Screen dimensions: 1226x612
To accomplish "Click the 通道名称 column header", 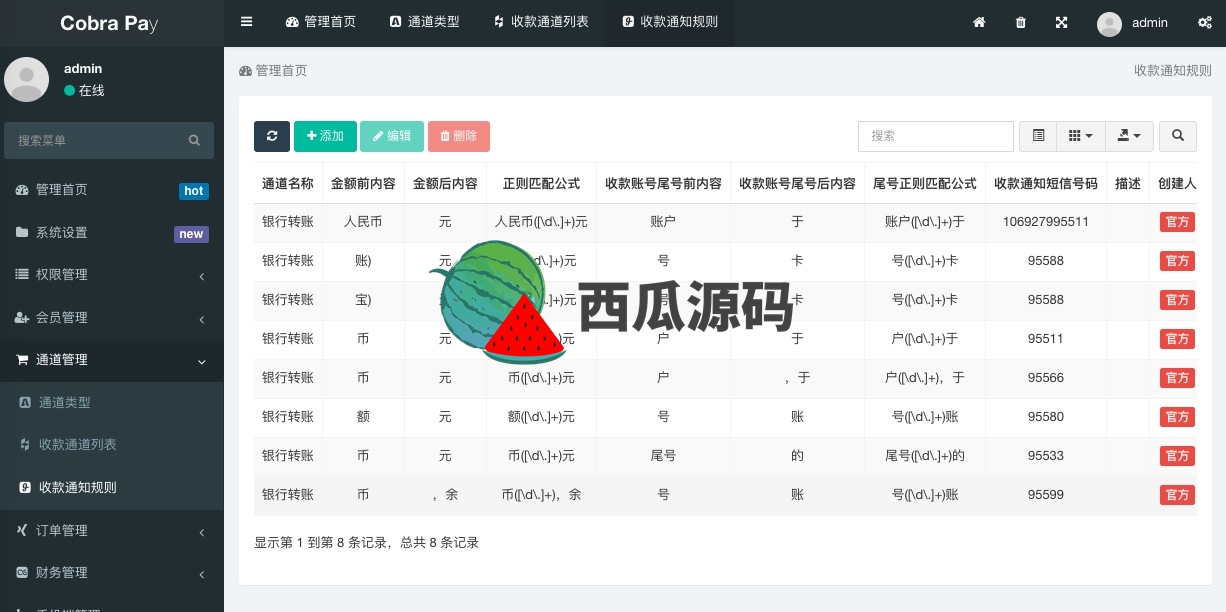I will coord(288,184).
